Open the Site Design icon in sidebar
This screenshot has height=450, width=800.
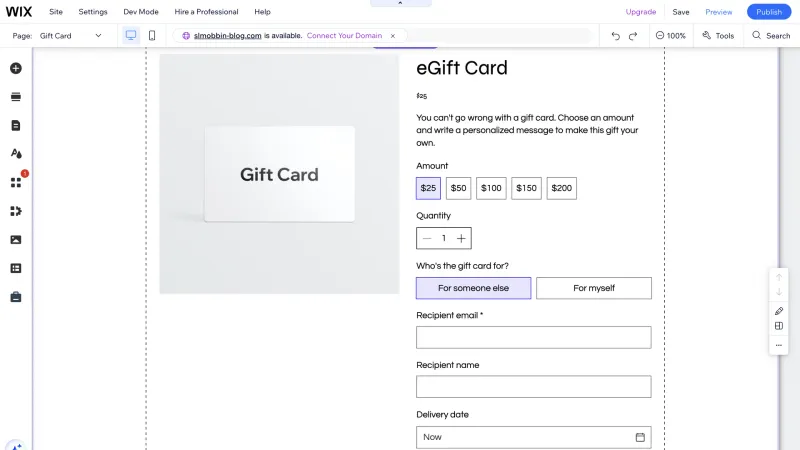click(16, 154)
